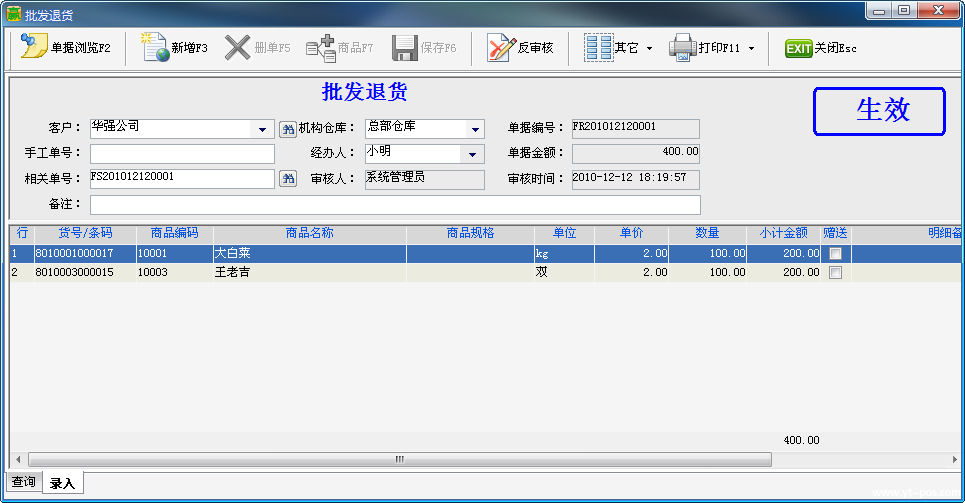Click the 商品规格 column header
The height and width of the screenshot is (503, 965).
[470, 233]
